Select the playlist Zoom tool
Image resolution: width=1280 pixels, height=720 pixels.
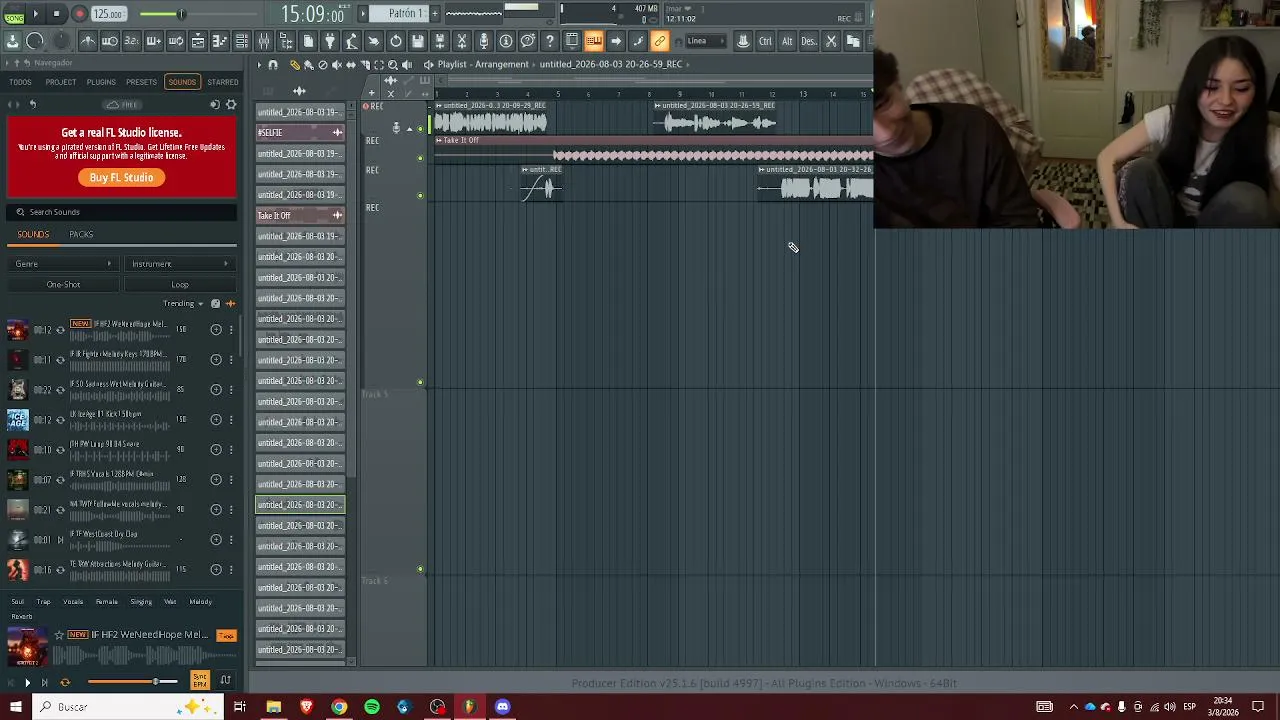392,65
